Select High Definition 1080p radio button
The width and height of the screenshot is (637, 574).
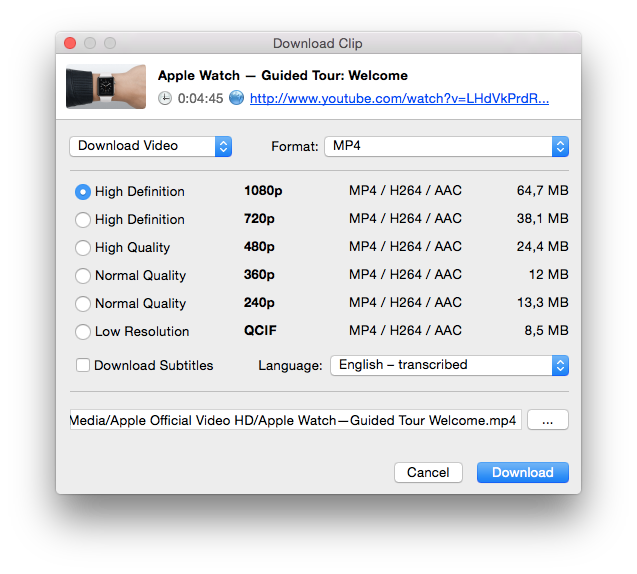pos(83,192)
